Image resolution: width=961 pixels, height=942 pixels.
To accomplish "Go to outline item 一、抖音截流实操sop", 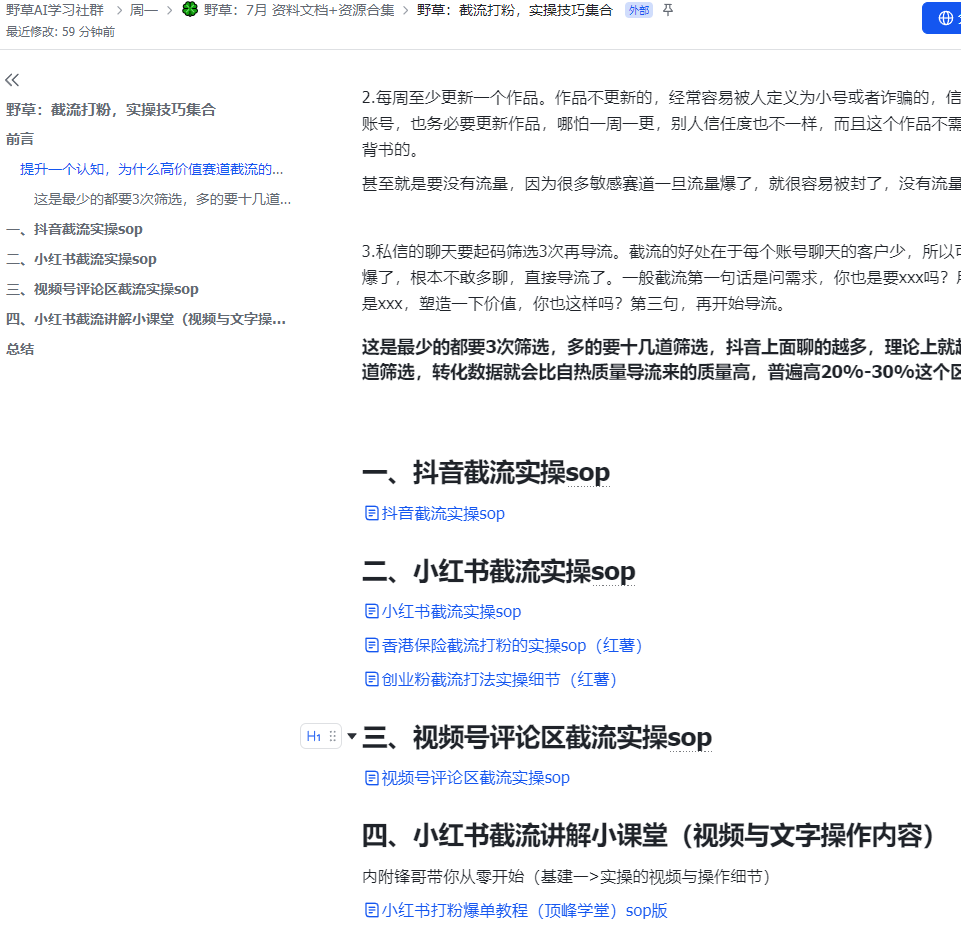I will click(x=74, y=229).
